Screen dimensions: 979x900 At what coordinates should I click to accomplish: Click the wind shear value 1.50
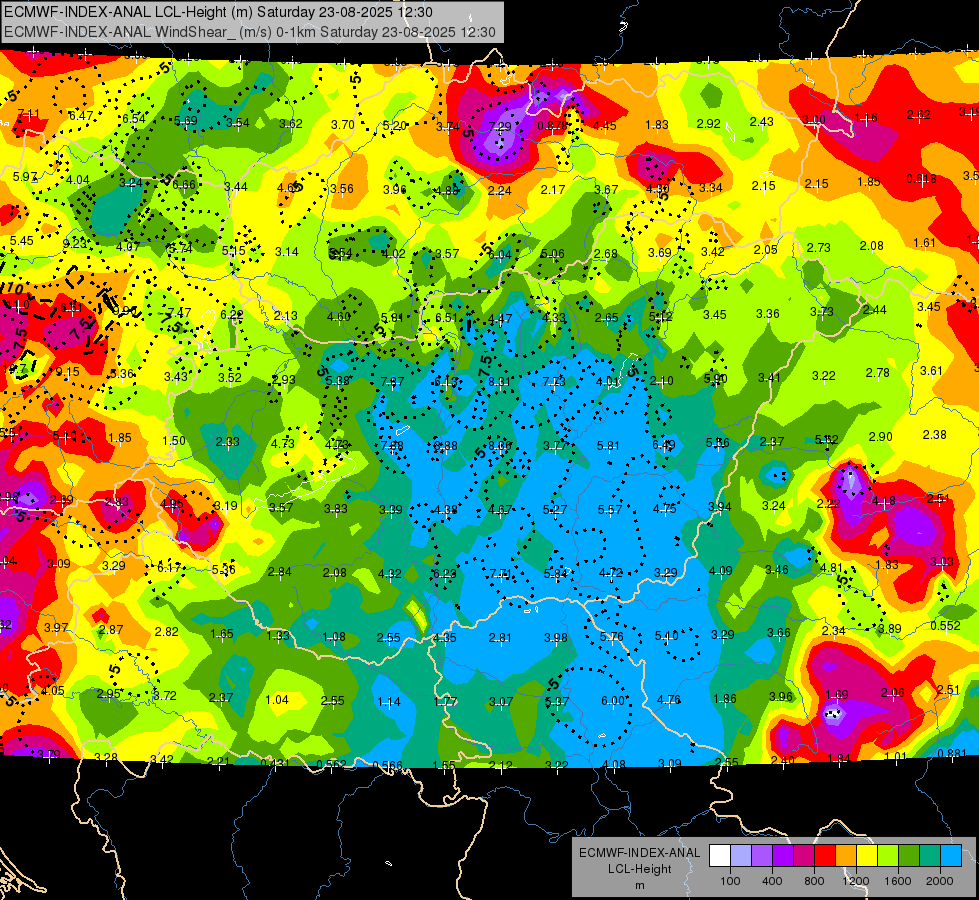point(174,440)
